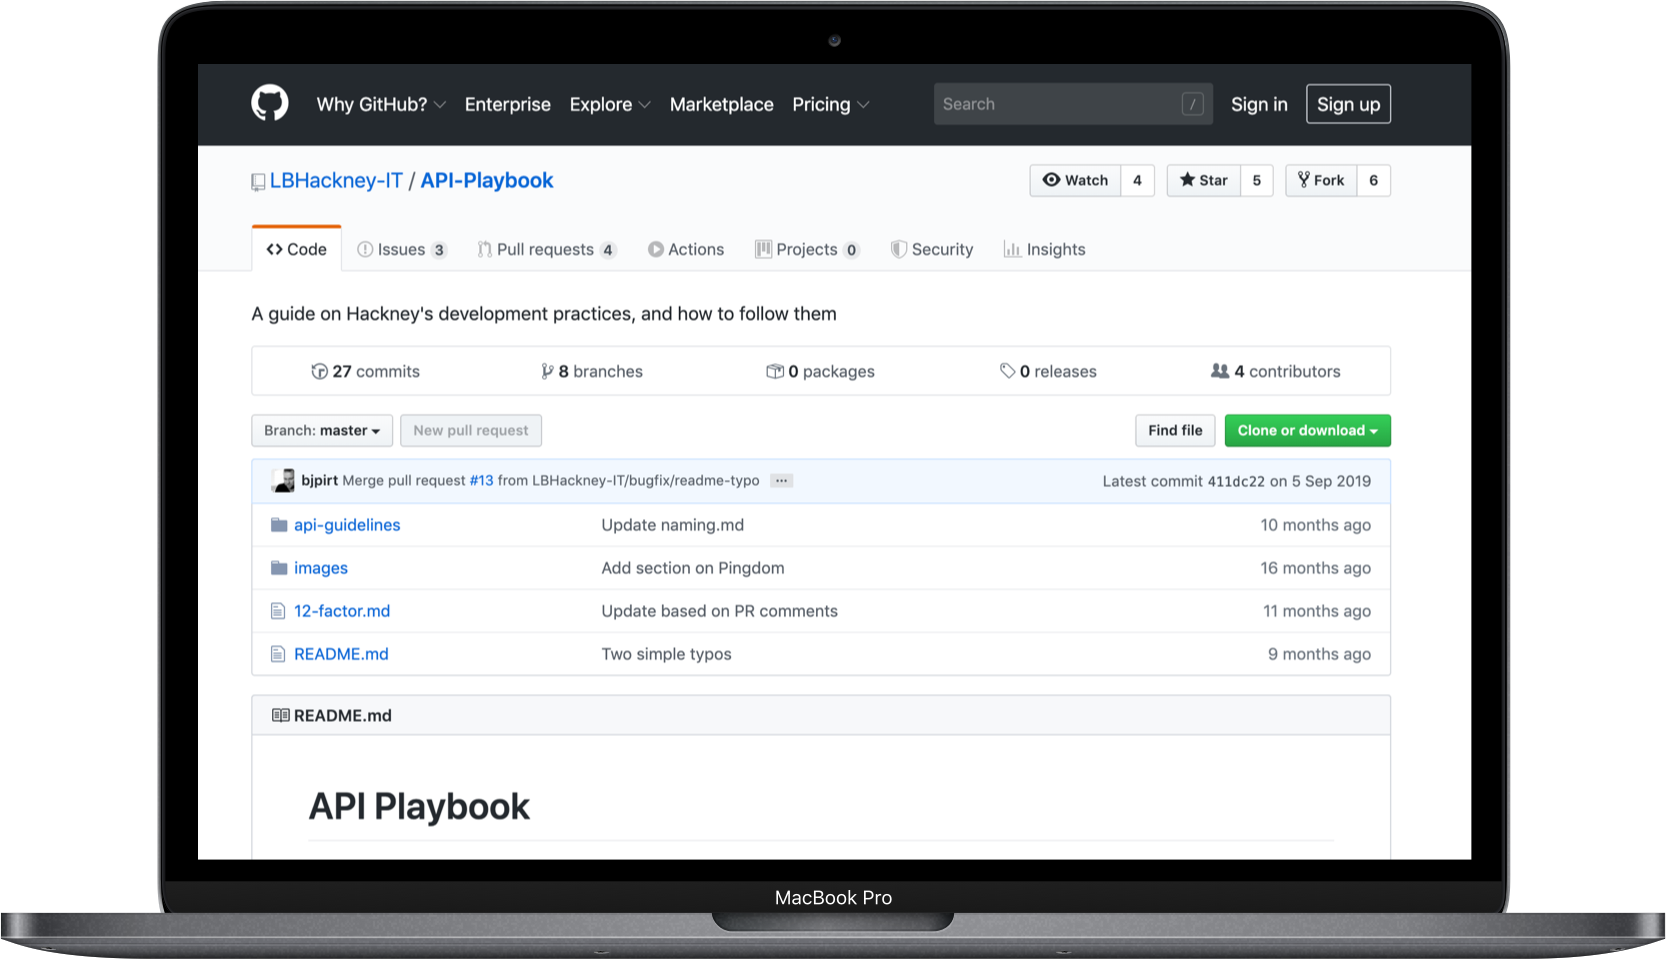Open the README.md file link
The image size is (1666, 960).
[x=341, y=654]
